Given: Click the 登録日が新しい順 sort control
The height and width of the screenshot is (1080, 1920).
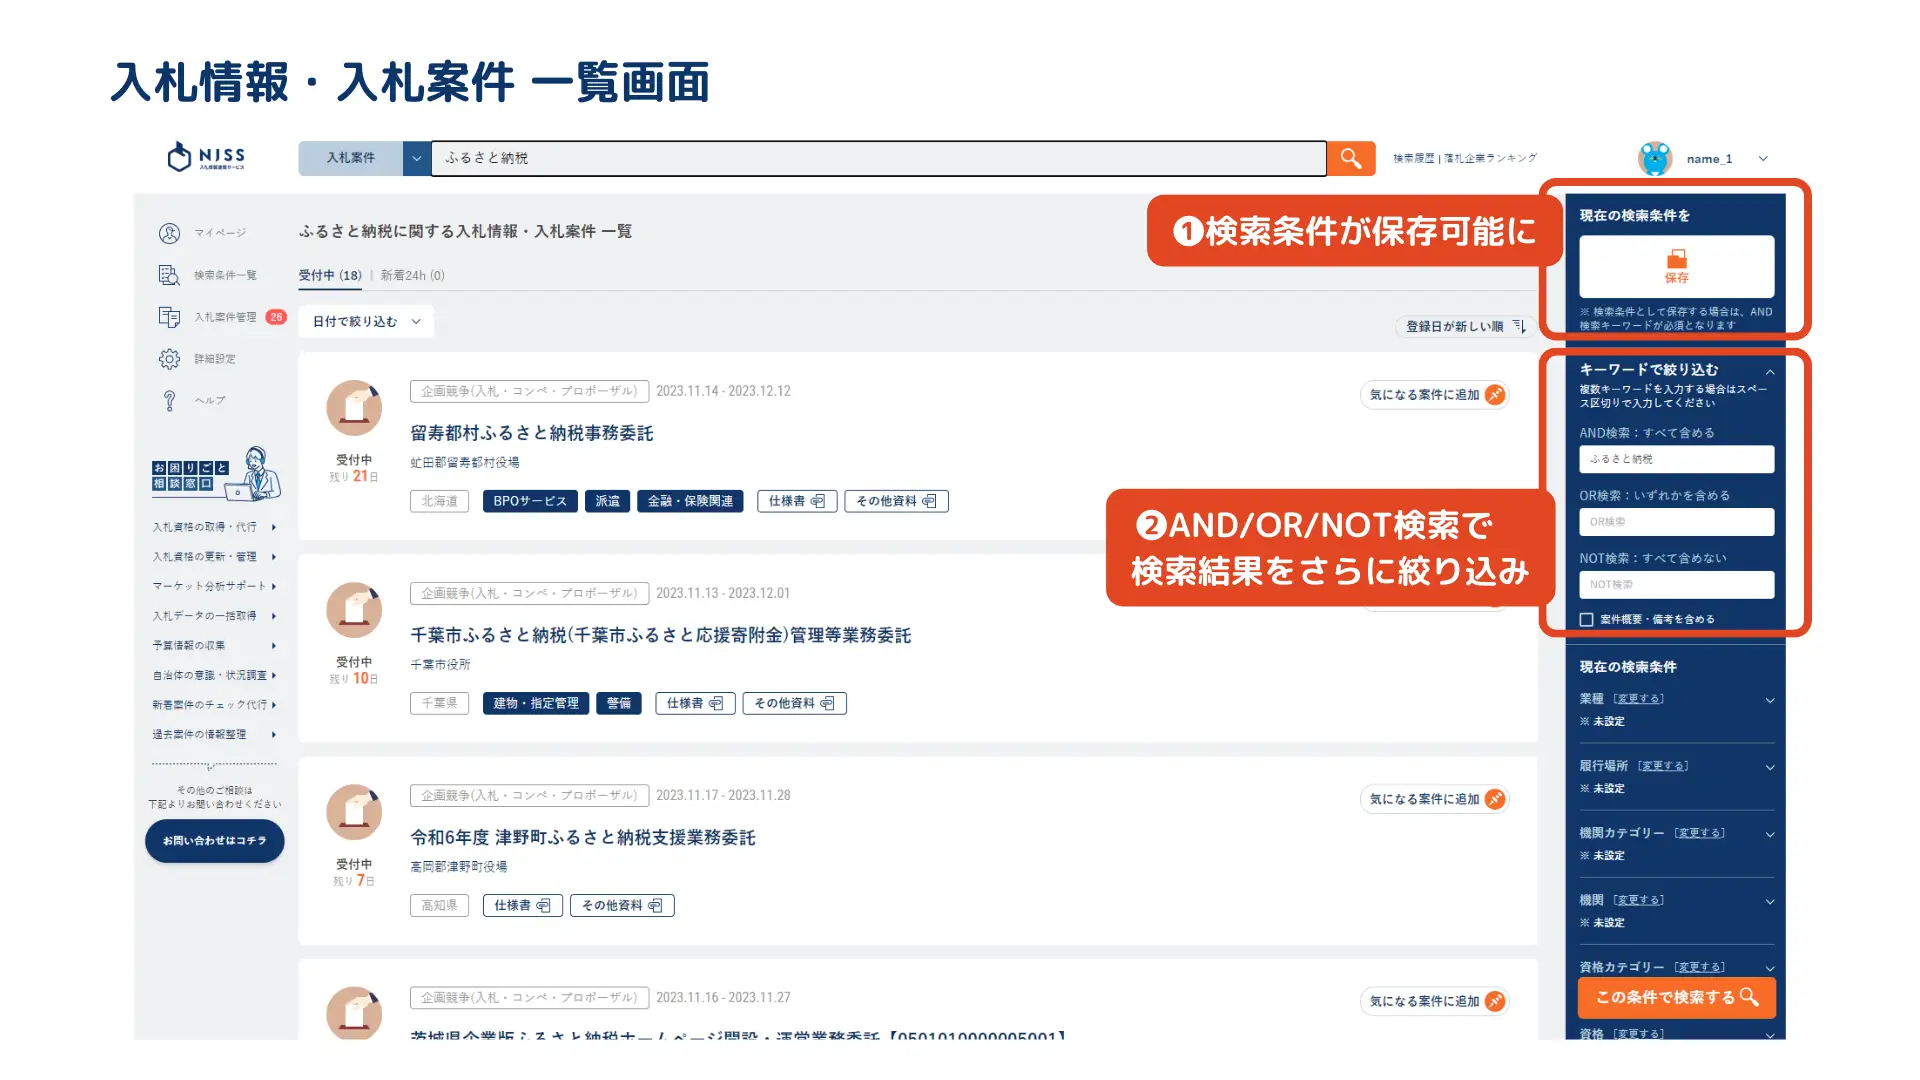Looking at the screenshot, I should pyautogui.click(x=1463, y=326).
